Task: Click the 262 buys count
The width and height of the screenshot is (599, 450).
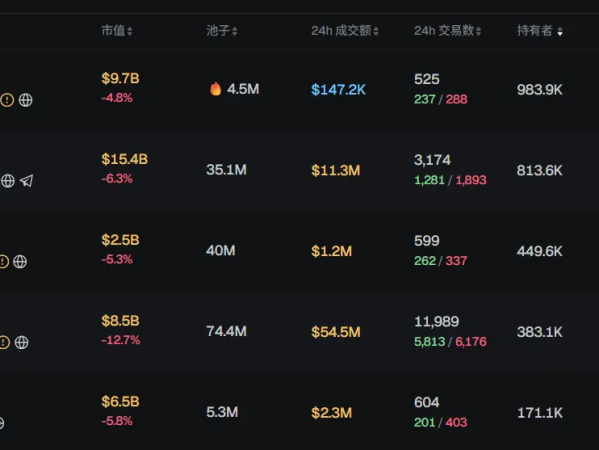Action: coord(425,261)
